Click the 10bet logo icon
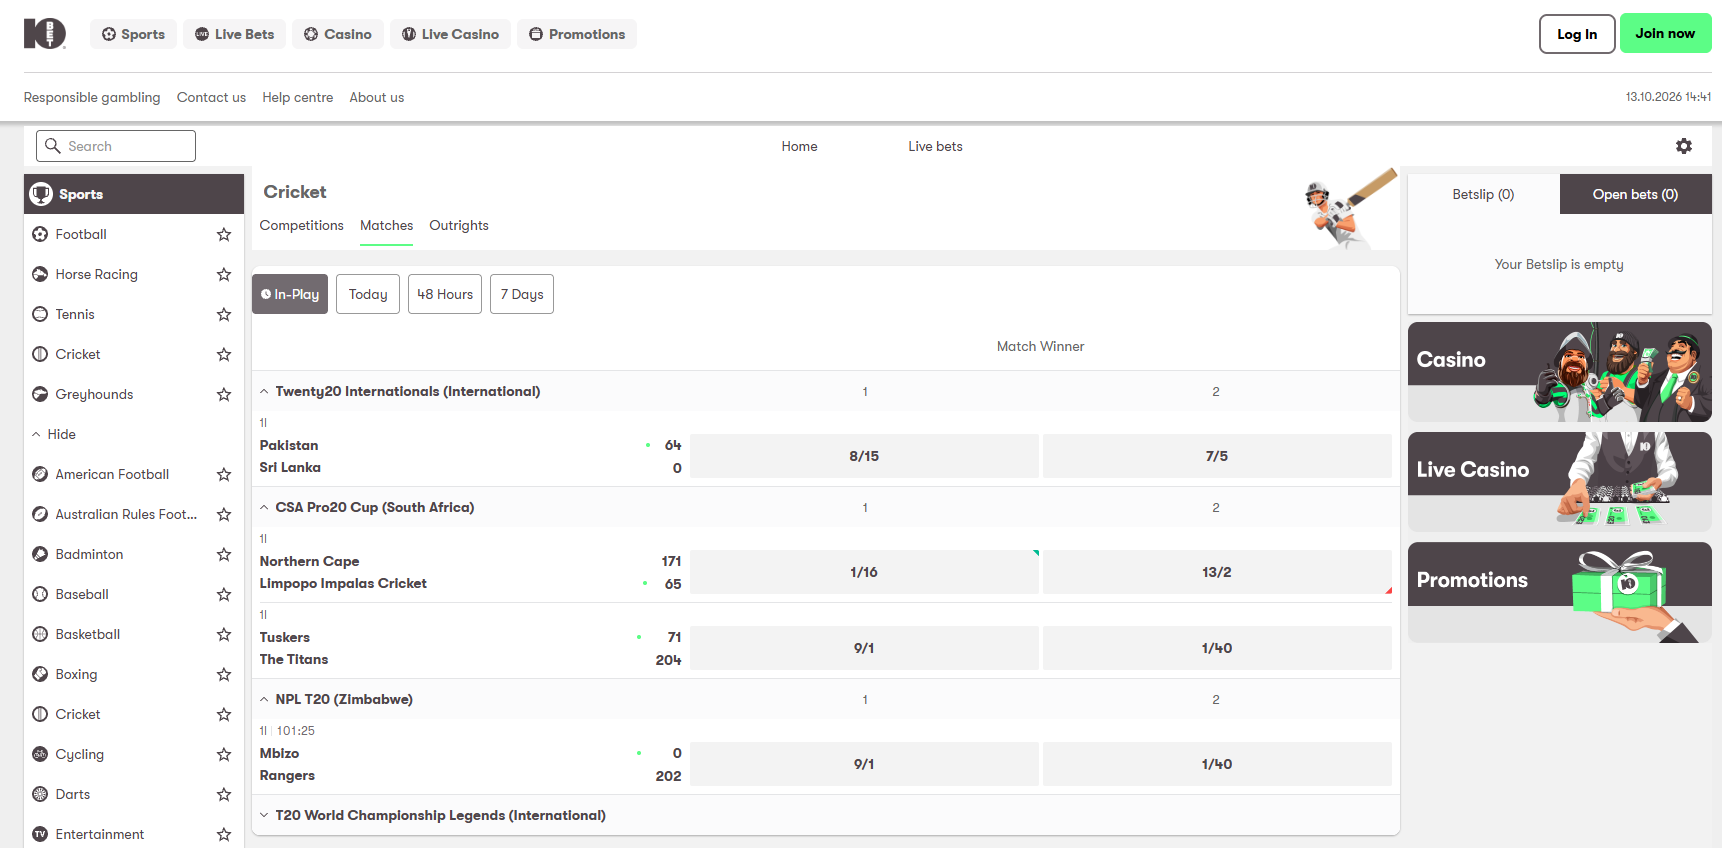The height and width of the screenshot is (848, 1722). [x=45, y=34]
